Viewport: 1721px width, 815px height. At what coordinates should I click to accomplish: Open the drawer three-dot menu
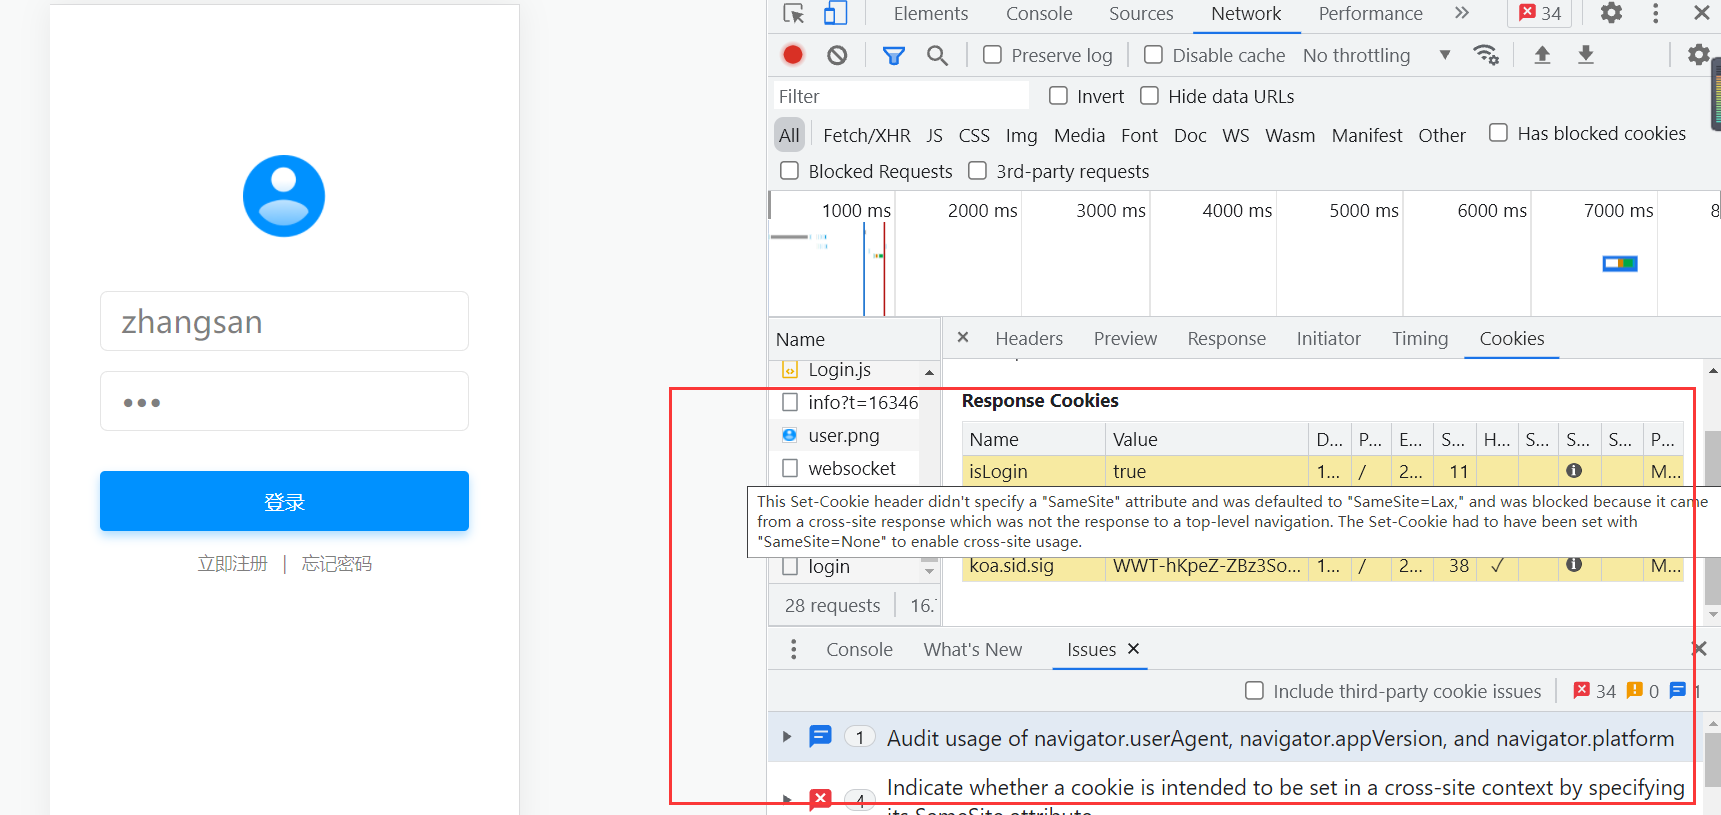[794, 650]
